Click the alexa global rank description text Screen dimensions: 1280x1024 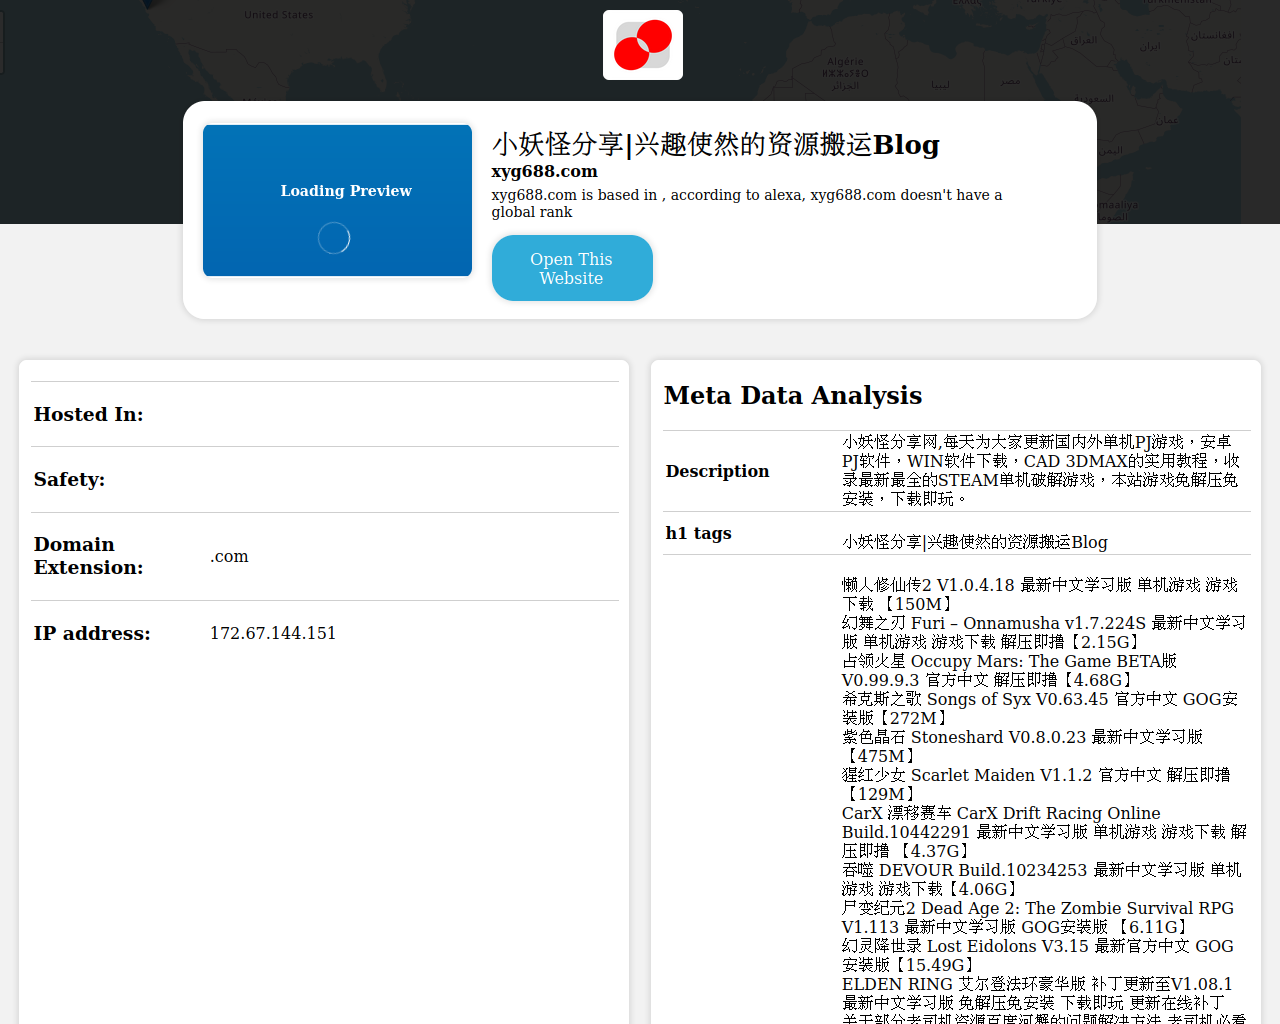(x=747, y=203)
